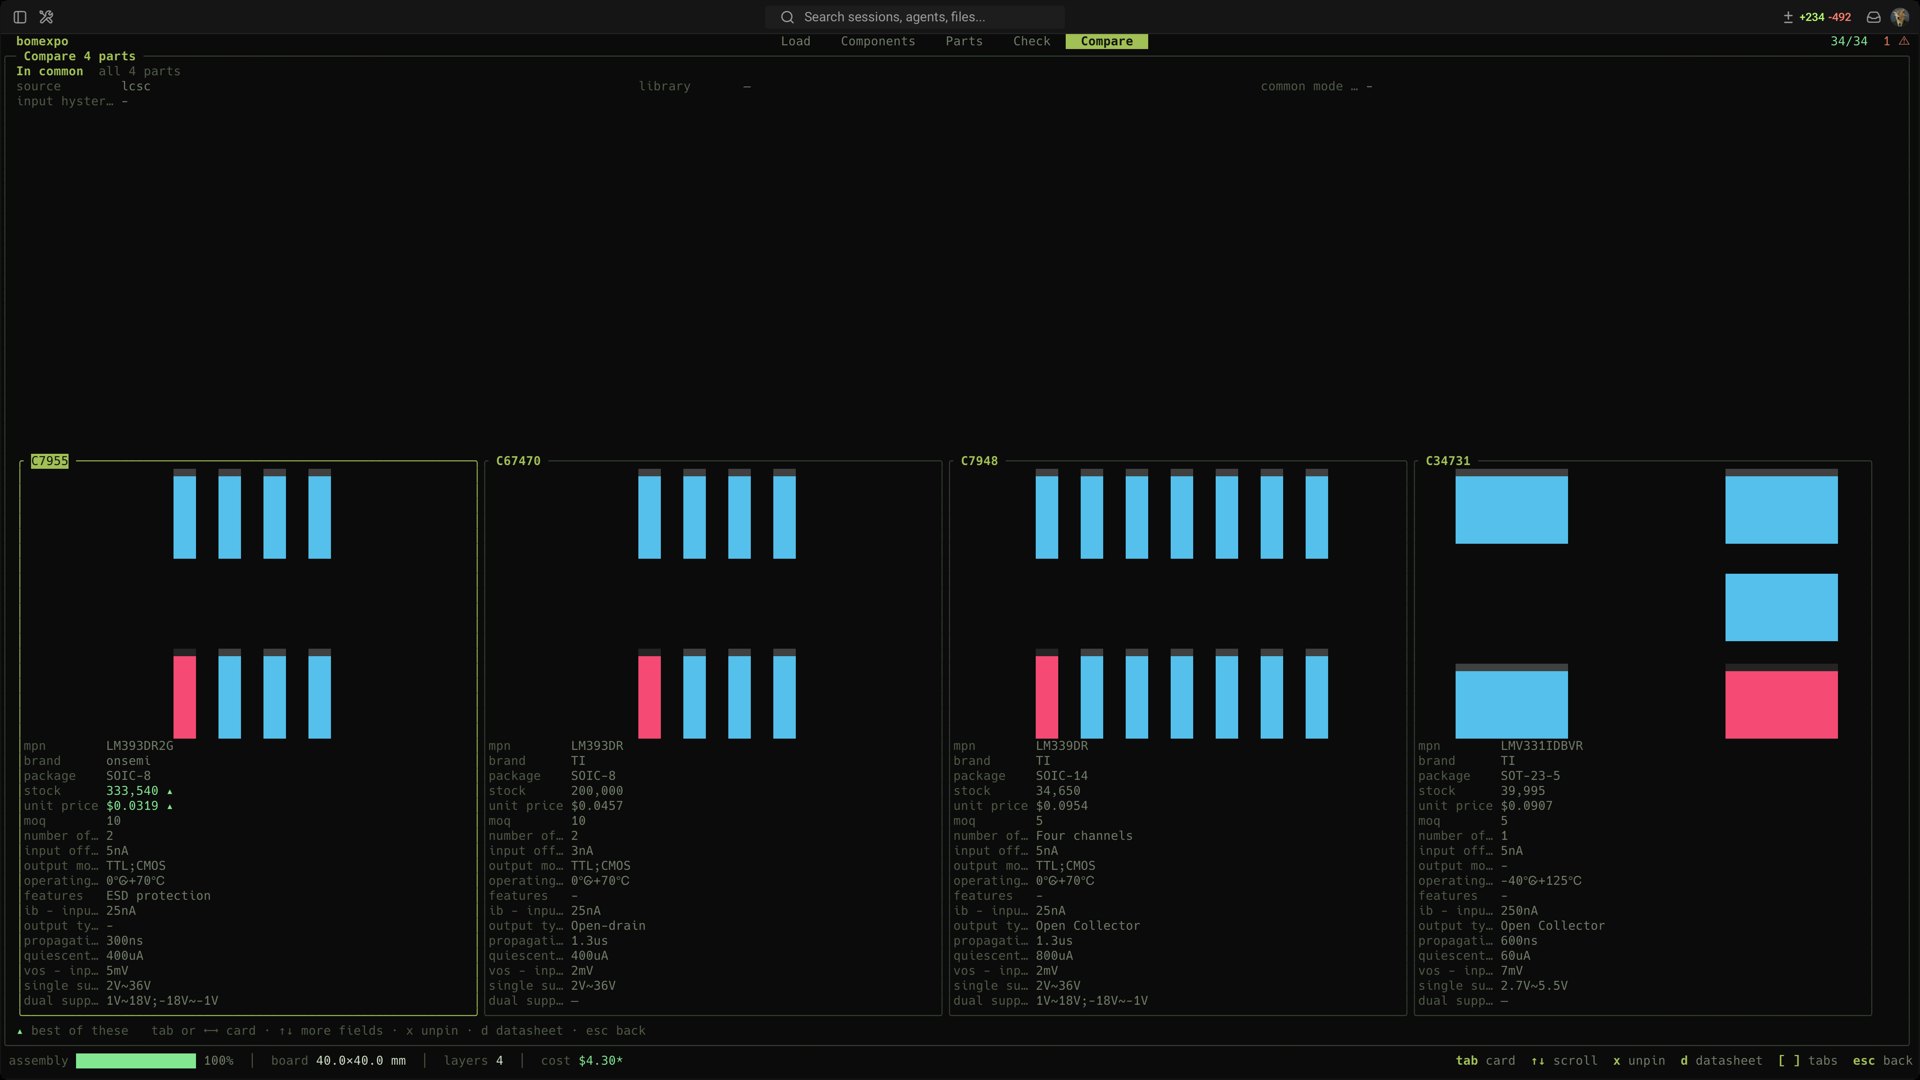Click the $0.0457 unit price
The height and width of the screenshot is (1080, 1920).
click(x=597, y=806)
